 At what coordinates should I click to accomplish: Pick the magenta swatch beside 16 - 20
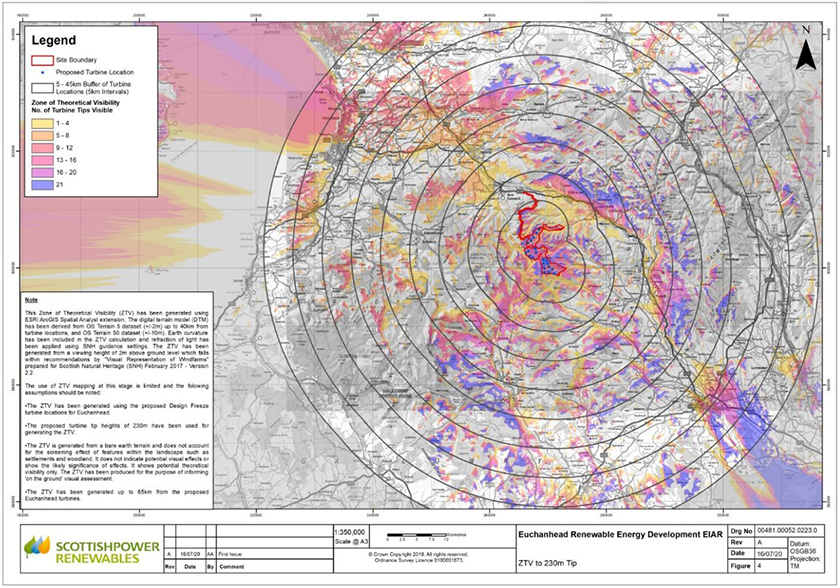coord(43,172)
